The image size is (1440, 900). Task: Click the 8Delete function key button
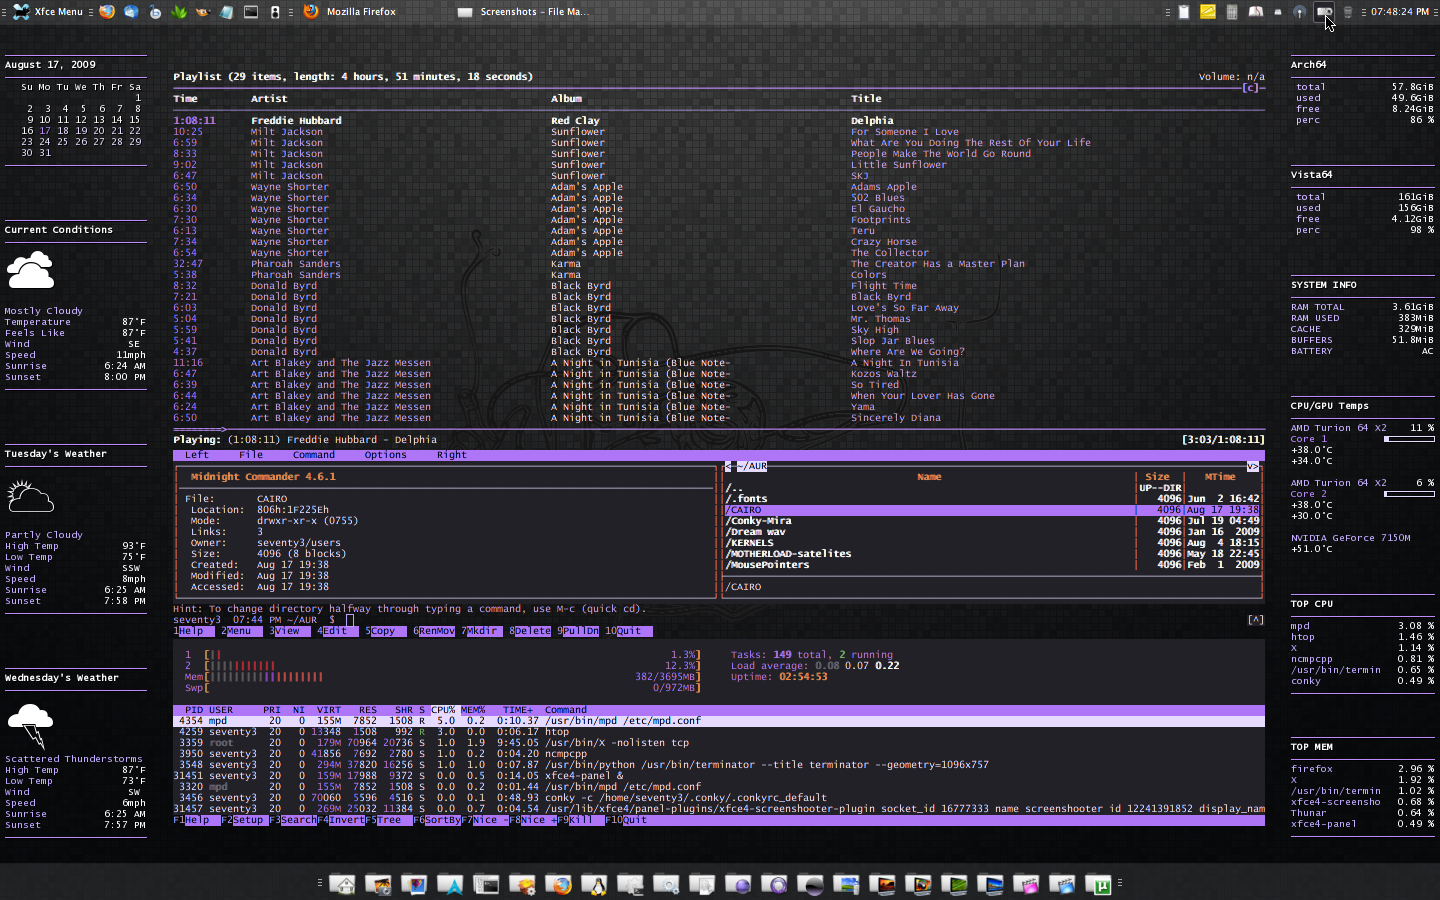530,631
